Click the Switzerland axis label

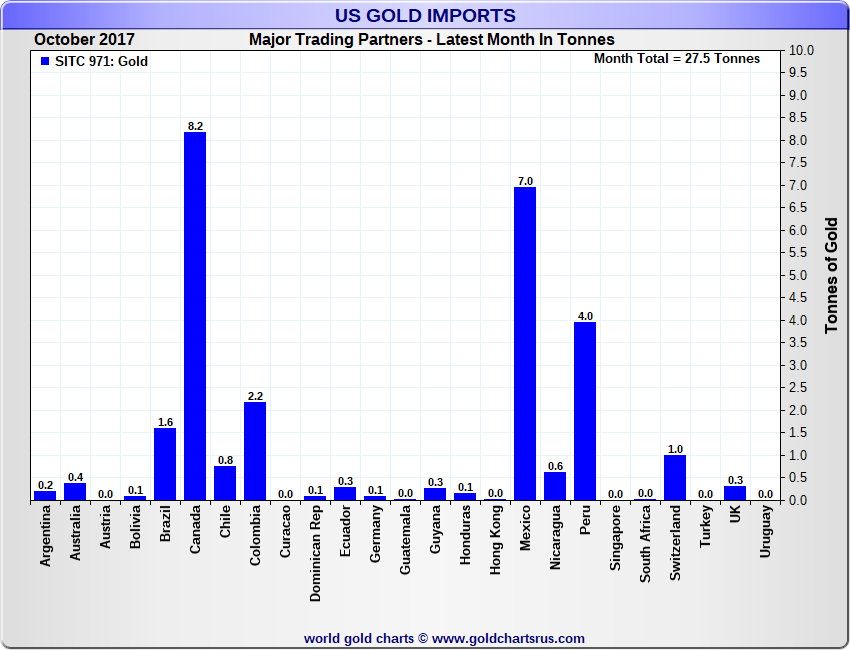click(x=675, y=543)
